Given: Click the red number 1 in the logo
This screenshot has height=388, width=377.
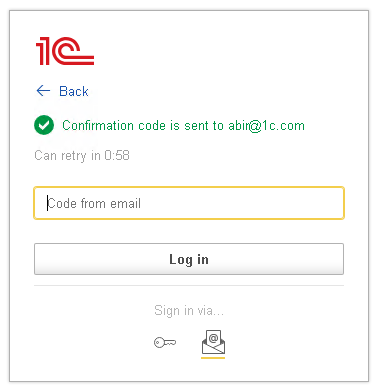Looking at the screenshot, I should (43, 51).
